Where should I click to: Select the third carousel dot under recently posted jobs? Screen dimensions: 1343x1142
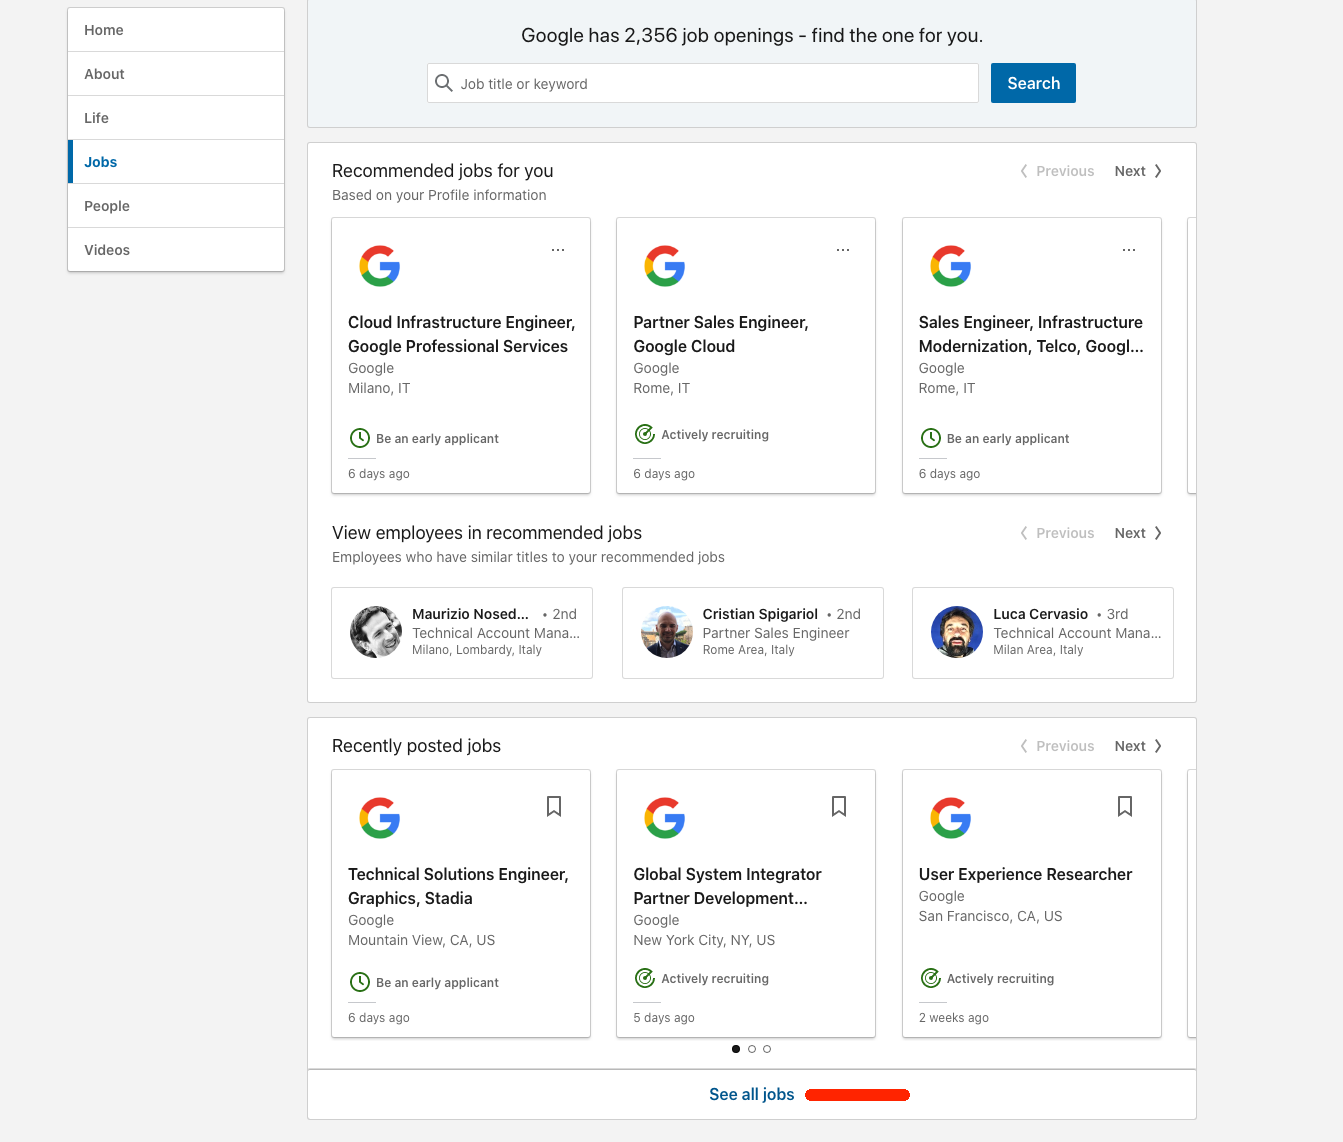[766, 1049]
